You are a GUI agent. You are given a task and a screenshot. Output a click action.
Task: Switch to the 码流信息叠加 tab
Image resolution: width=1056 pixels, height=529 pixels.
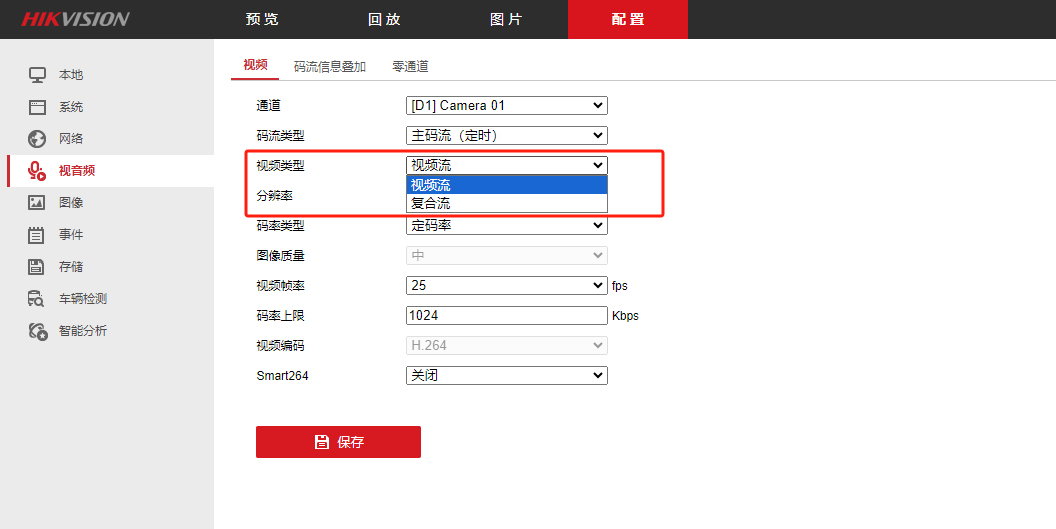click(x=330, y=66)
